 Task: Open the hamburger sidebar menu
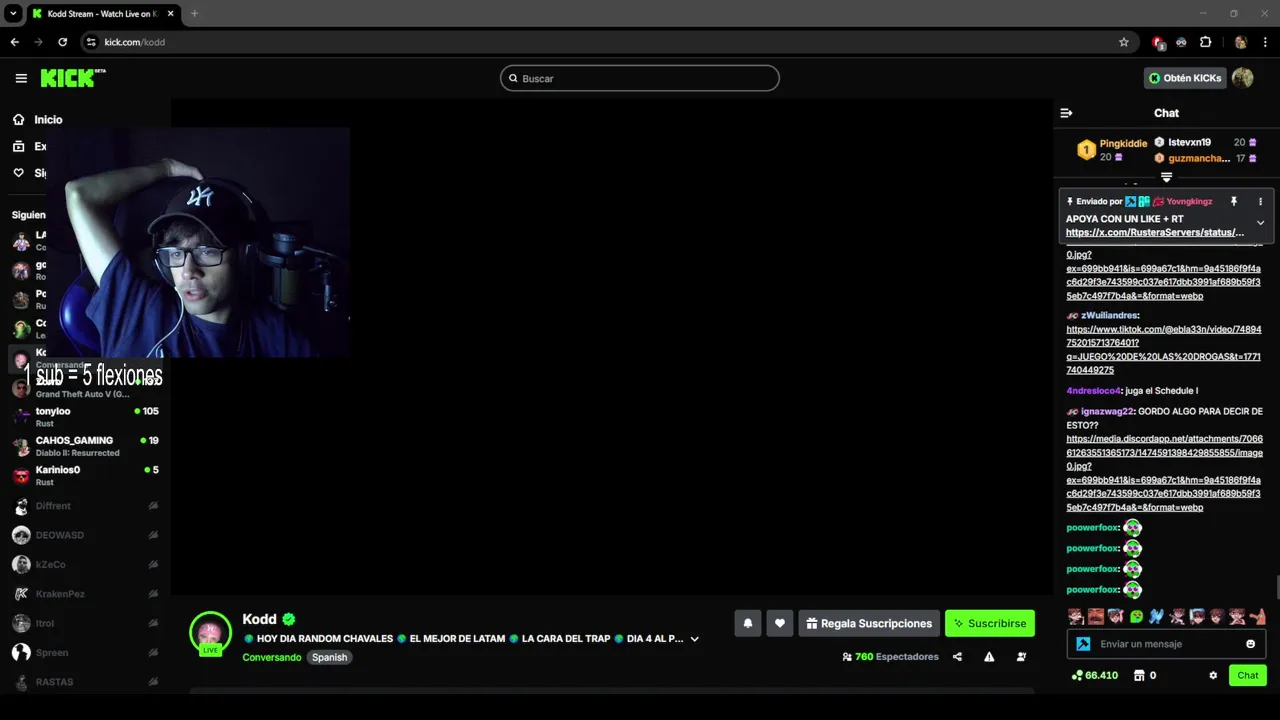point(21,78)
